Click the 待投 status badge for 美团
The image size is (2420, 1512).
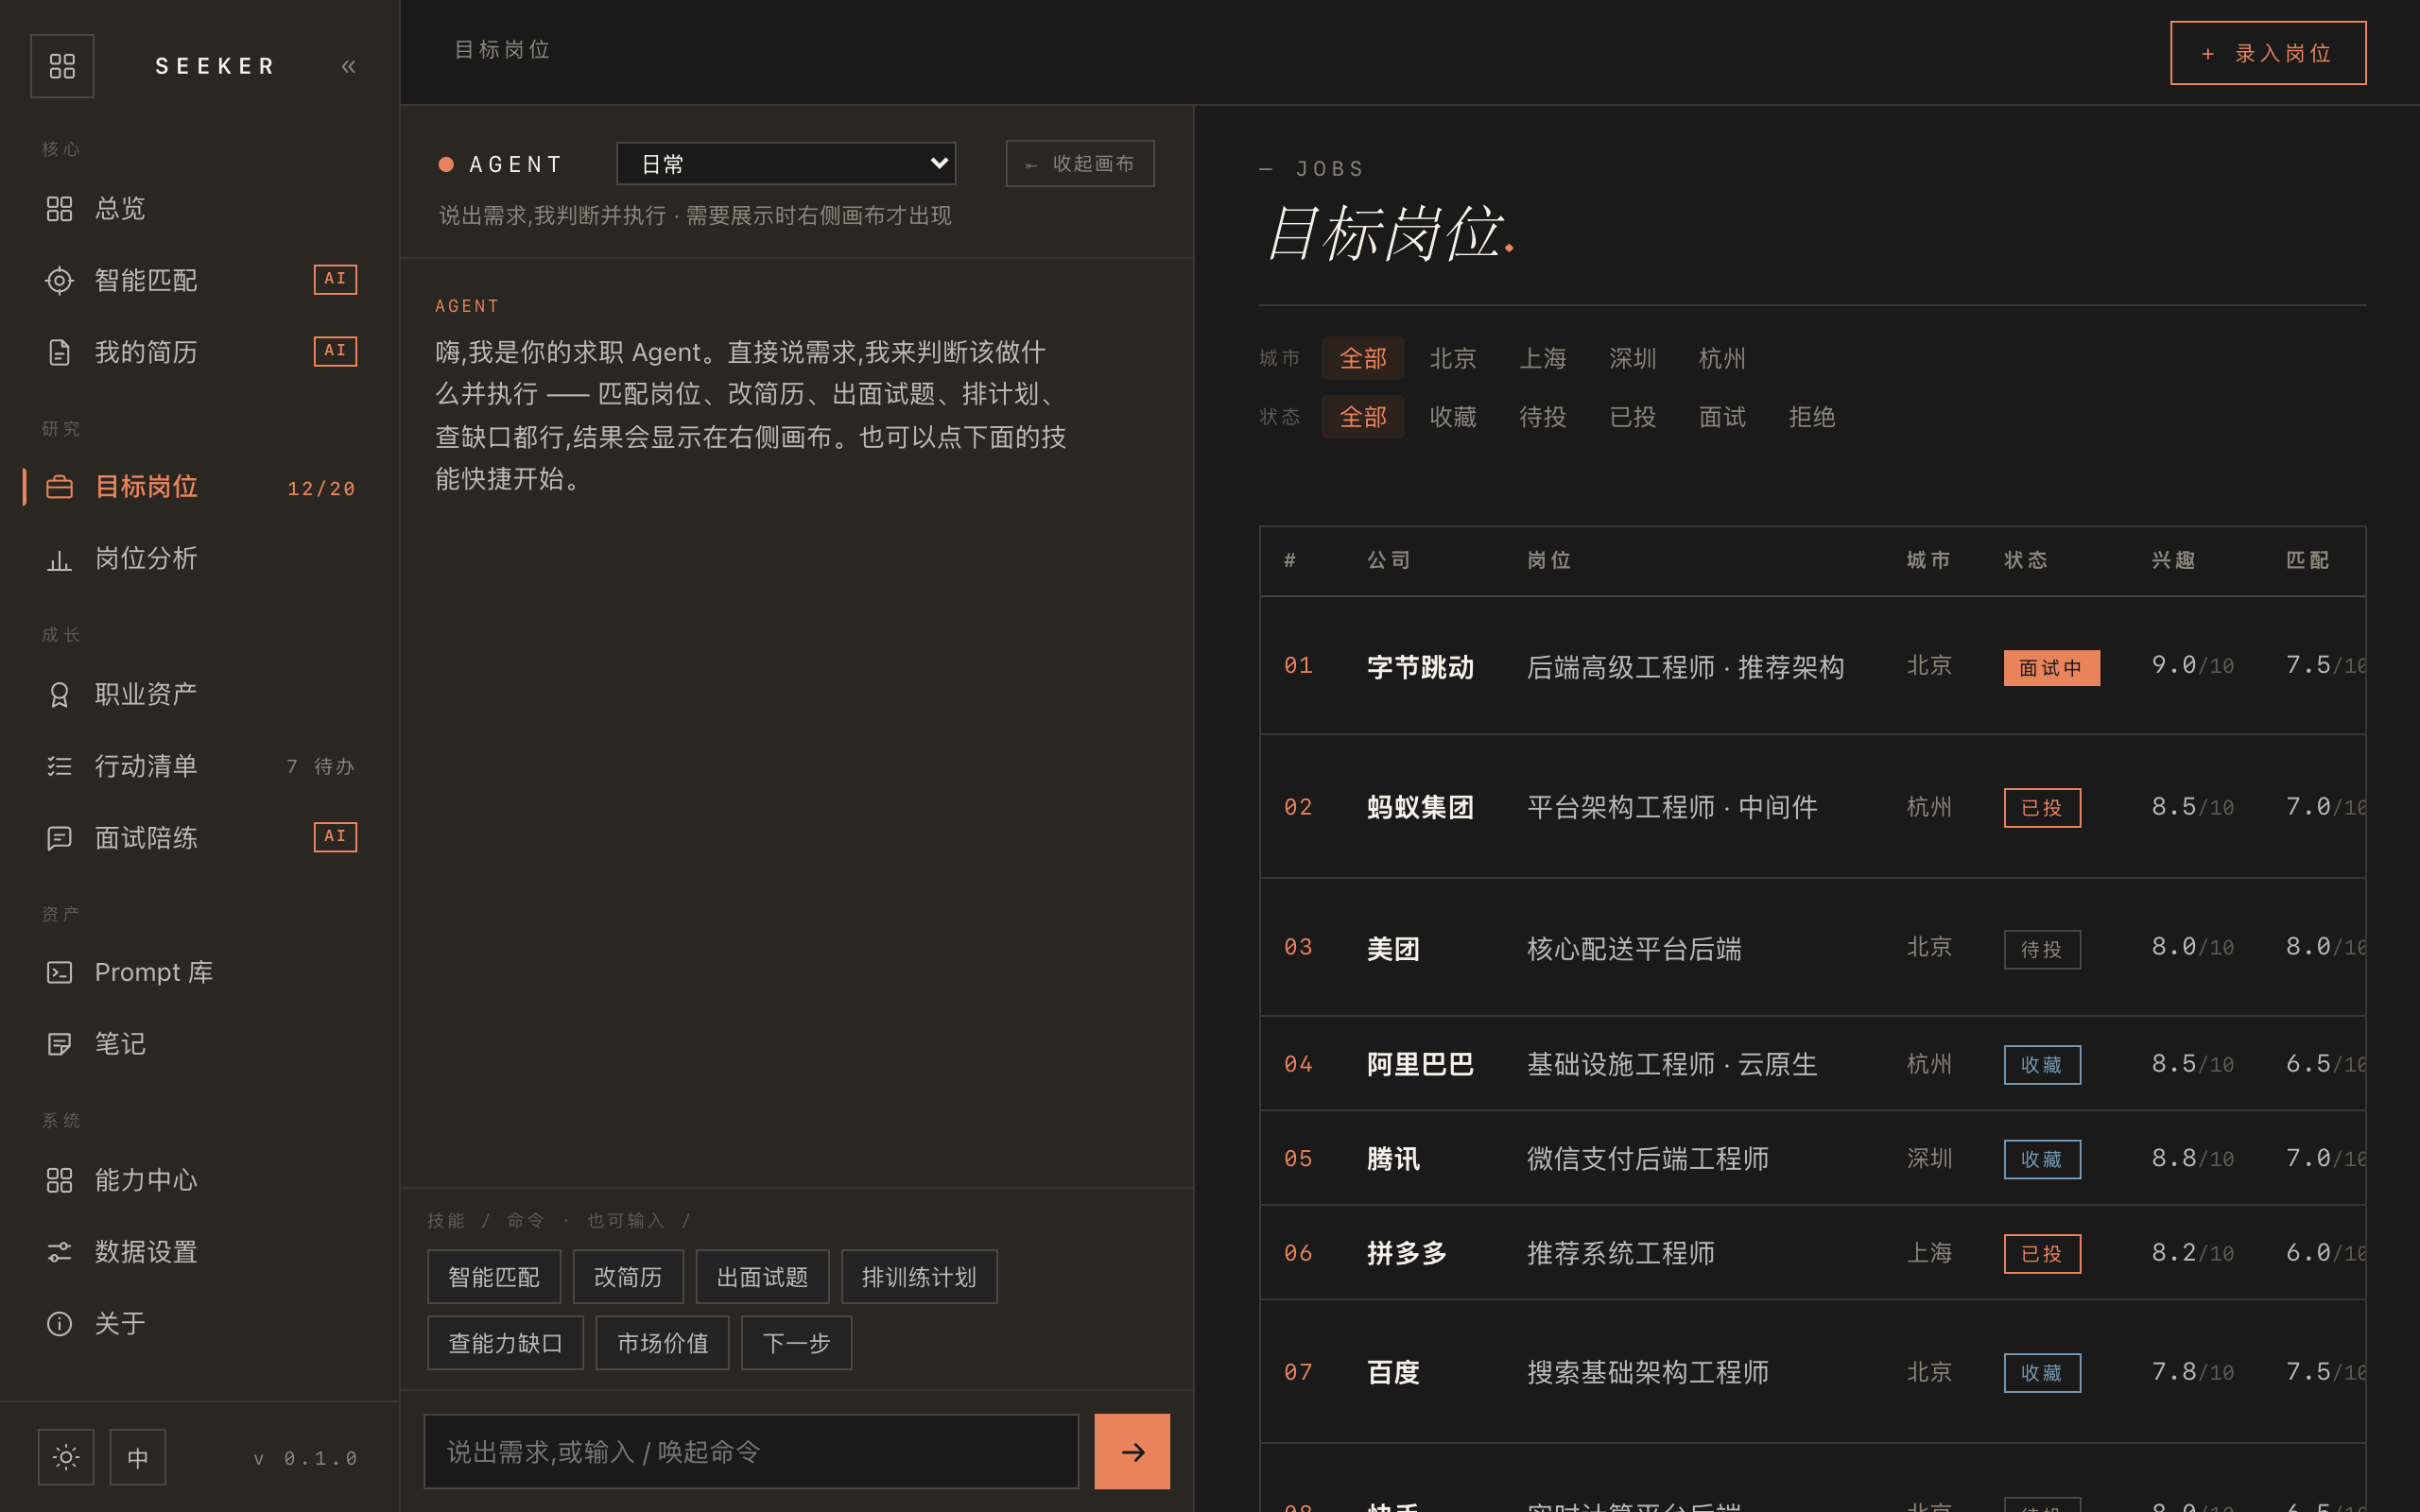point(2042,949)
